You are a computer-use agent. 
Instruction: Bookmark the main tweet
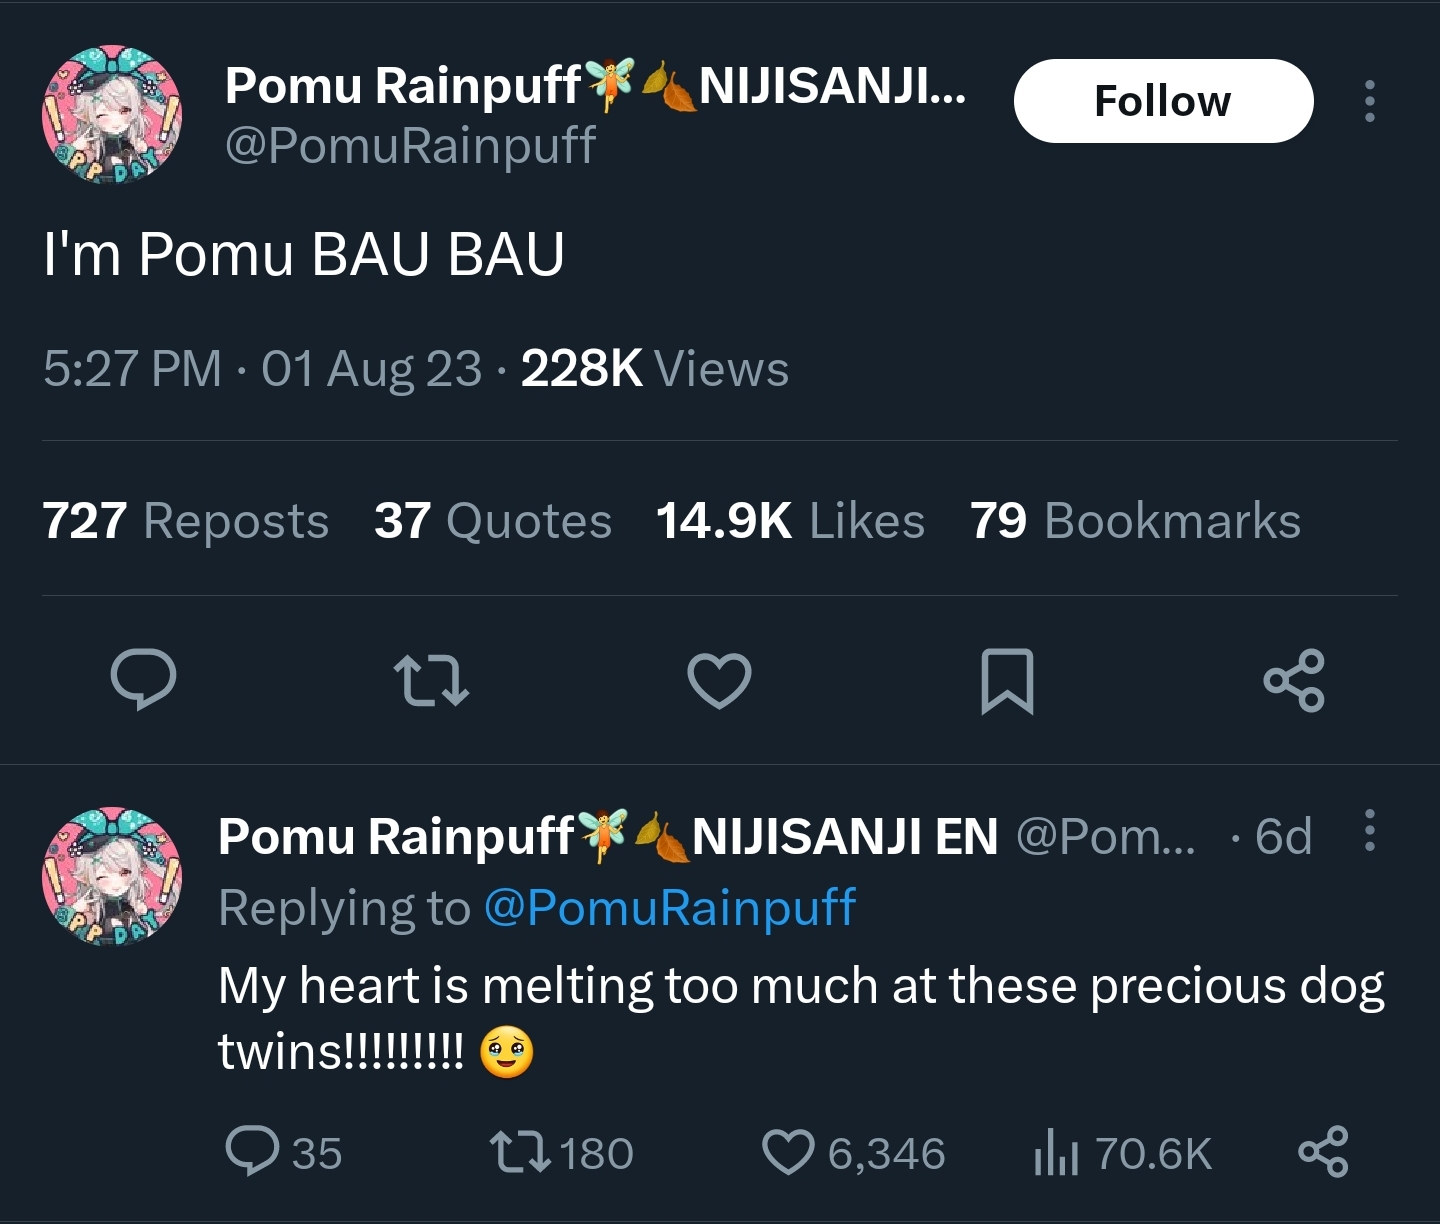[x=1007, y=680]
